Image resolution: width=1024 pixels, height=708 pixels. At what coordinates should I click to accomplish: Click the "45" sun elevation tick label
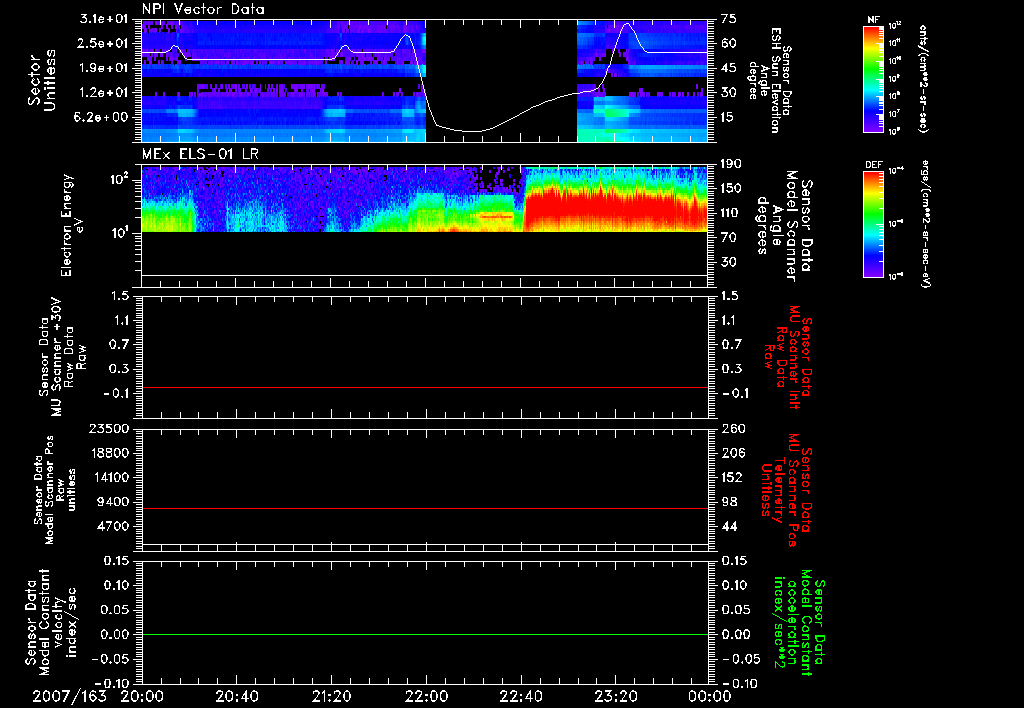(729, 68)
